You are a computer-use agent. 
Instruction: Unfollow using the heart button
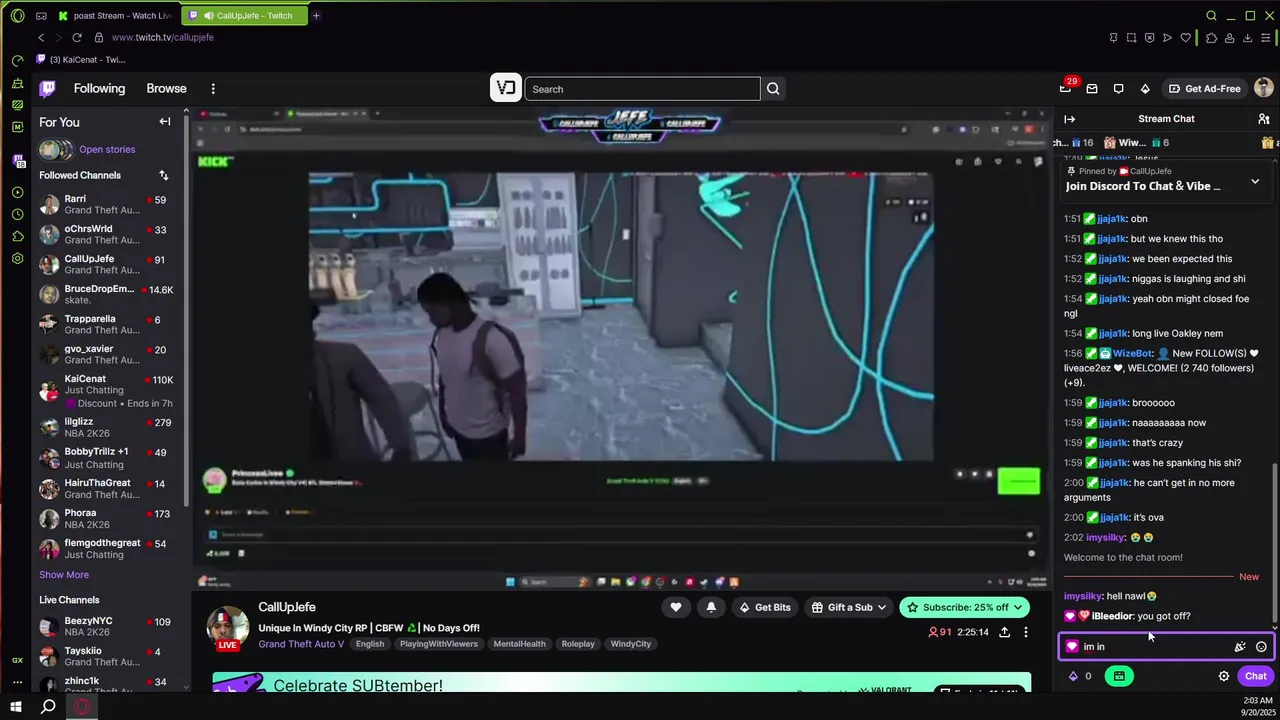coord(676,607)
